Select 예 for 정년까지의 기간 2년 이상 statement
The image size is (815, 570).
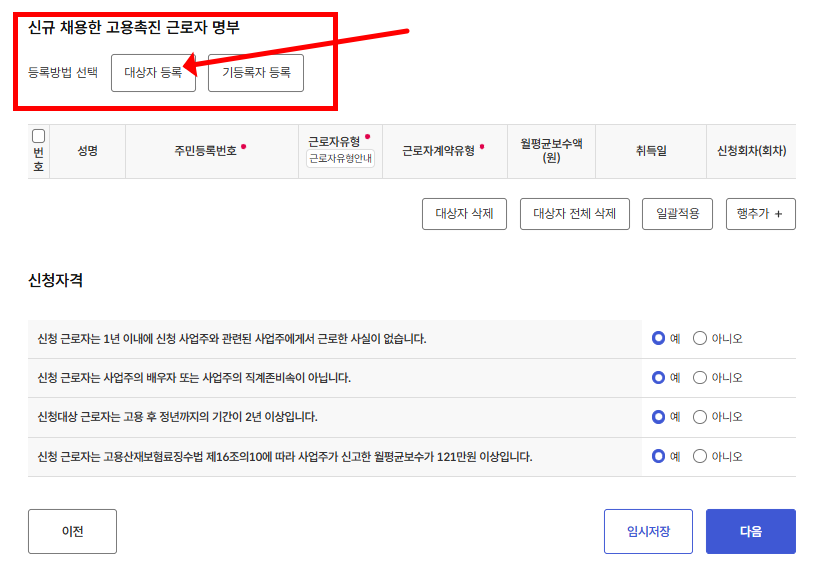click(659, 417)
